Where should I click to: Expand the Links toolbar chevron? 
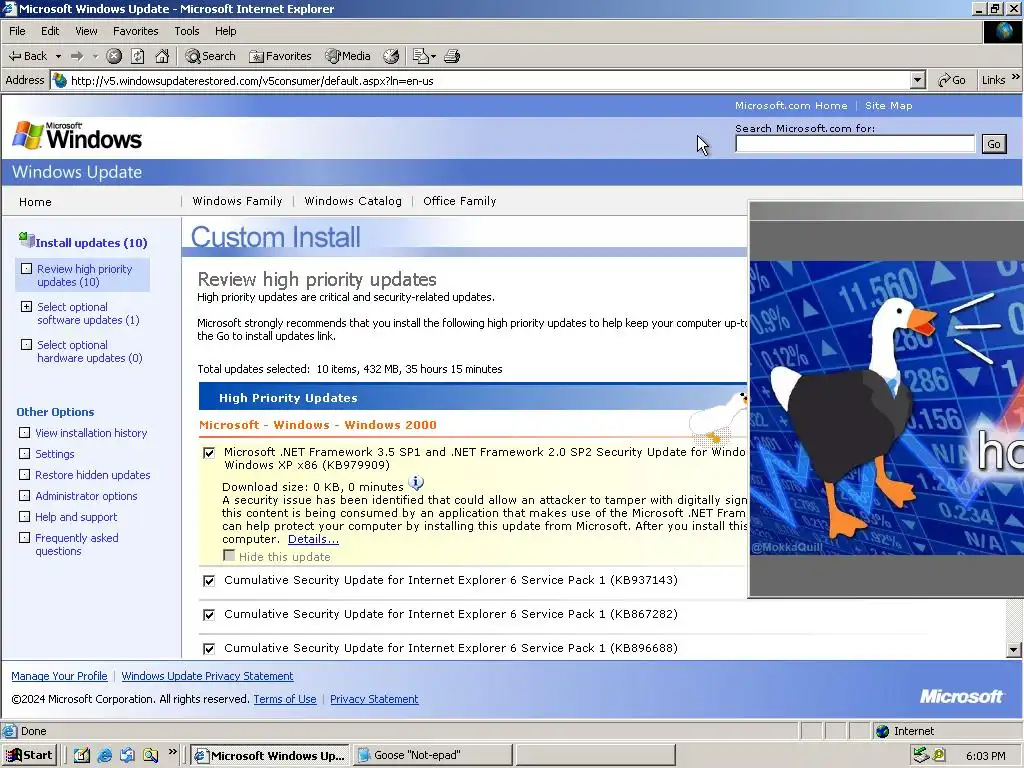pos(1016,78)
